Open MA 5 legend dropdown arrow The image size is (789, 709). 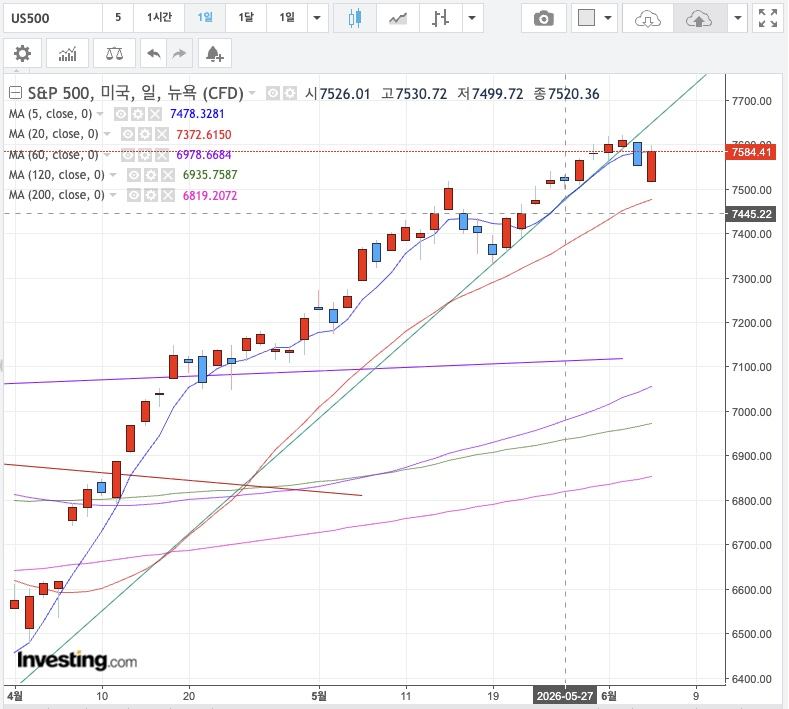(x=100, y=114)
